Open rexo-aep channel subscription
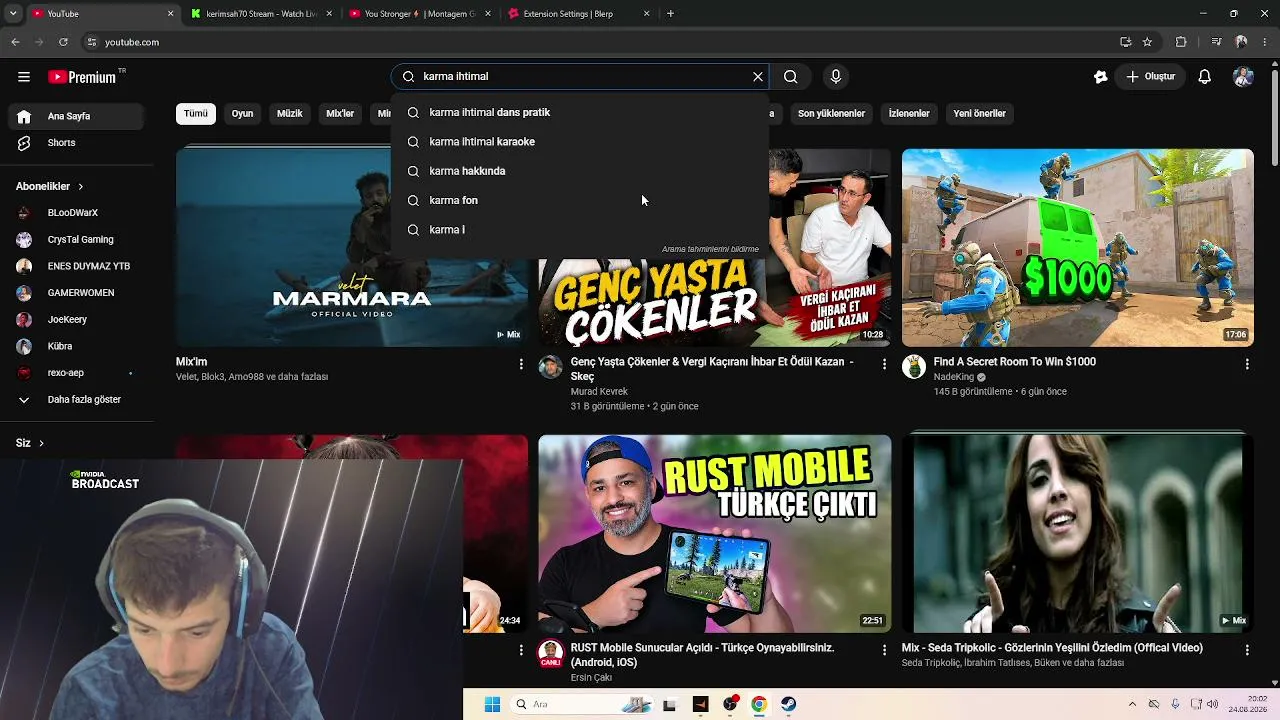This screenshot has height=720, width=1280. [77, 373]
